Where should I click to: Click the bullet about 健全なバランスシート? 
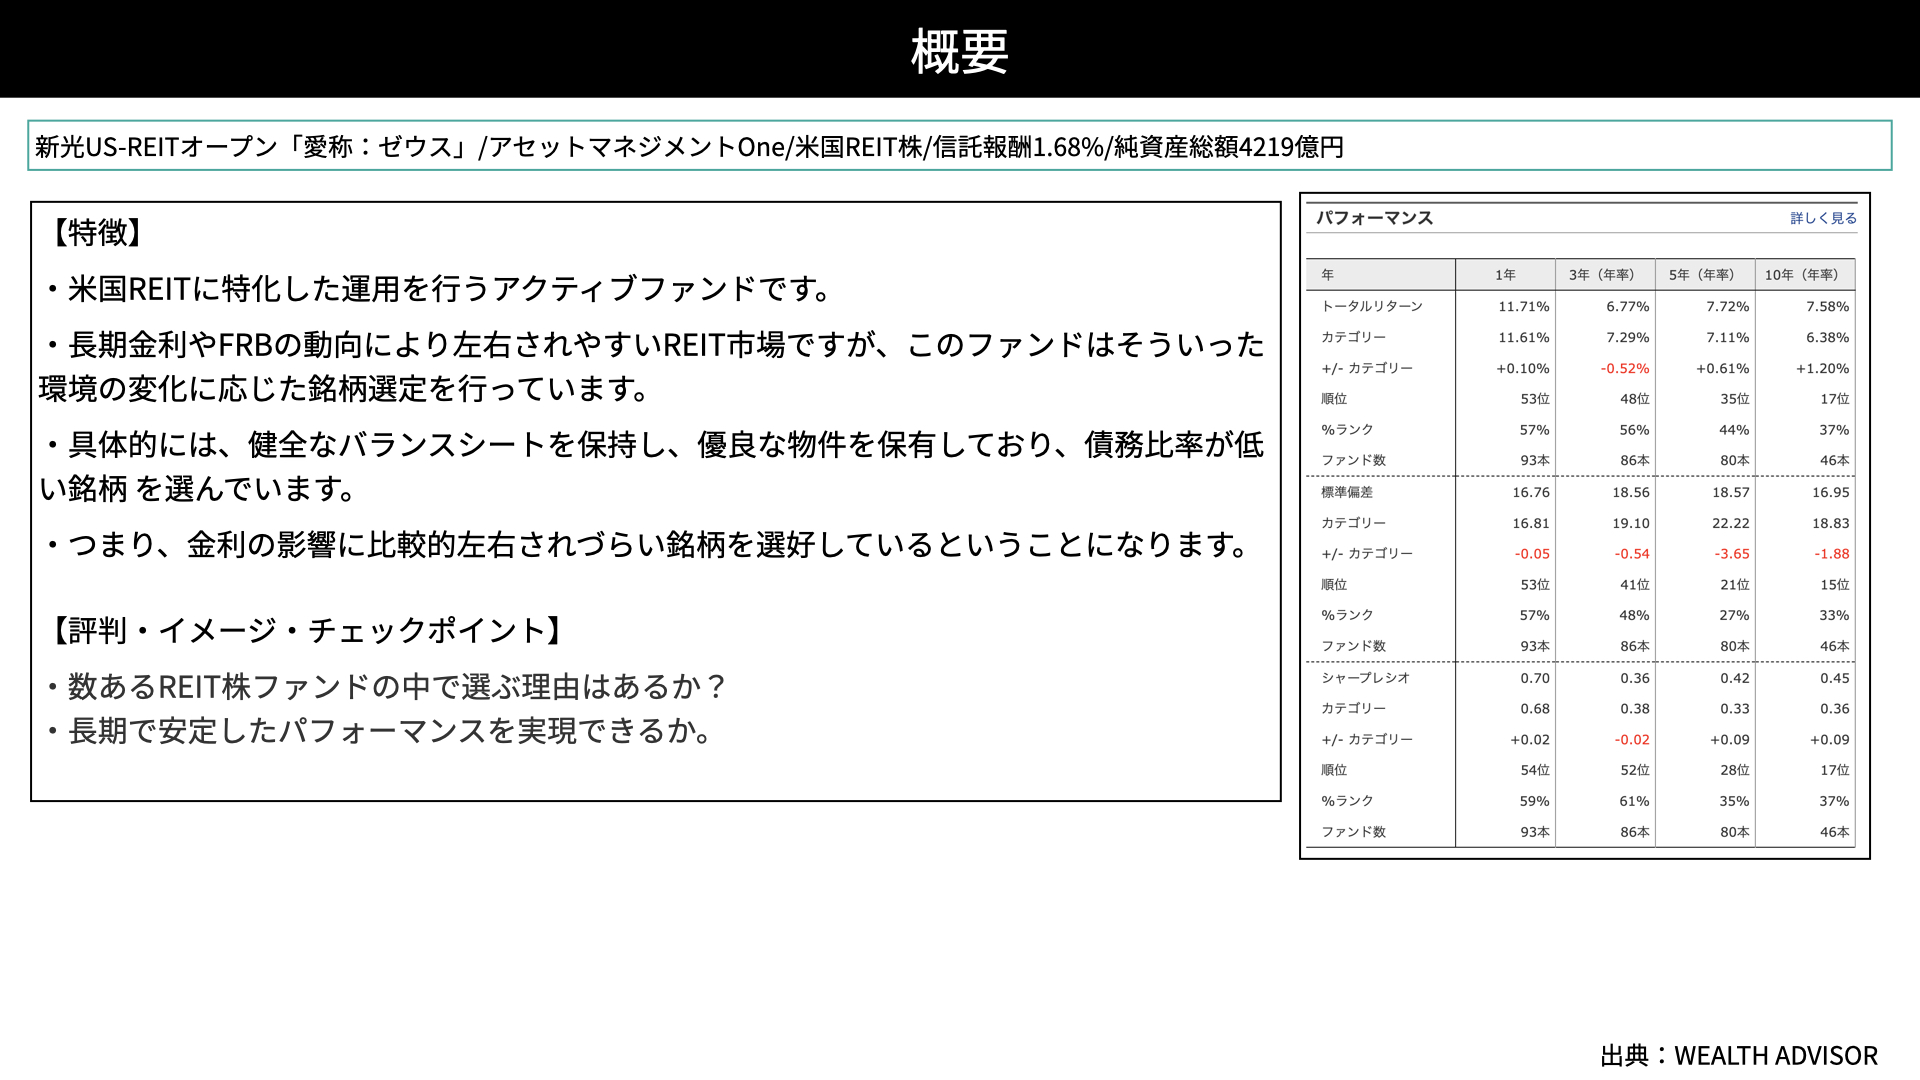652,466
